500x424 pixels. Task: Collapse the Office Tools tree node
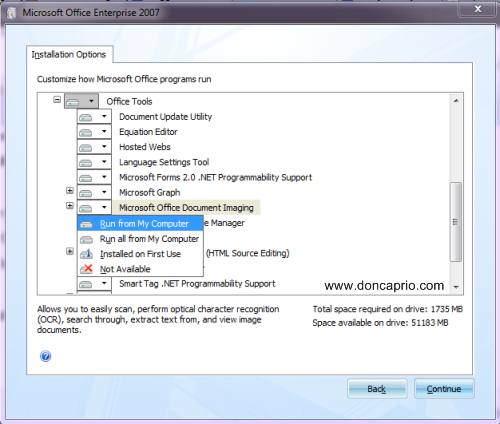click(x=57, y=100)
